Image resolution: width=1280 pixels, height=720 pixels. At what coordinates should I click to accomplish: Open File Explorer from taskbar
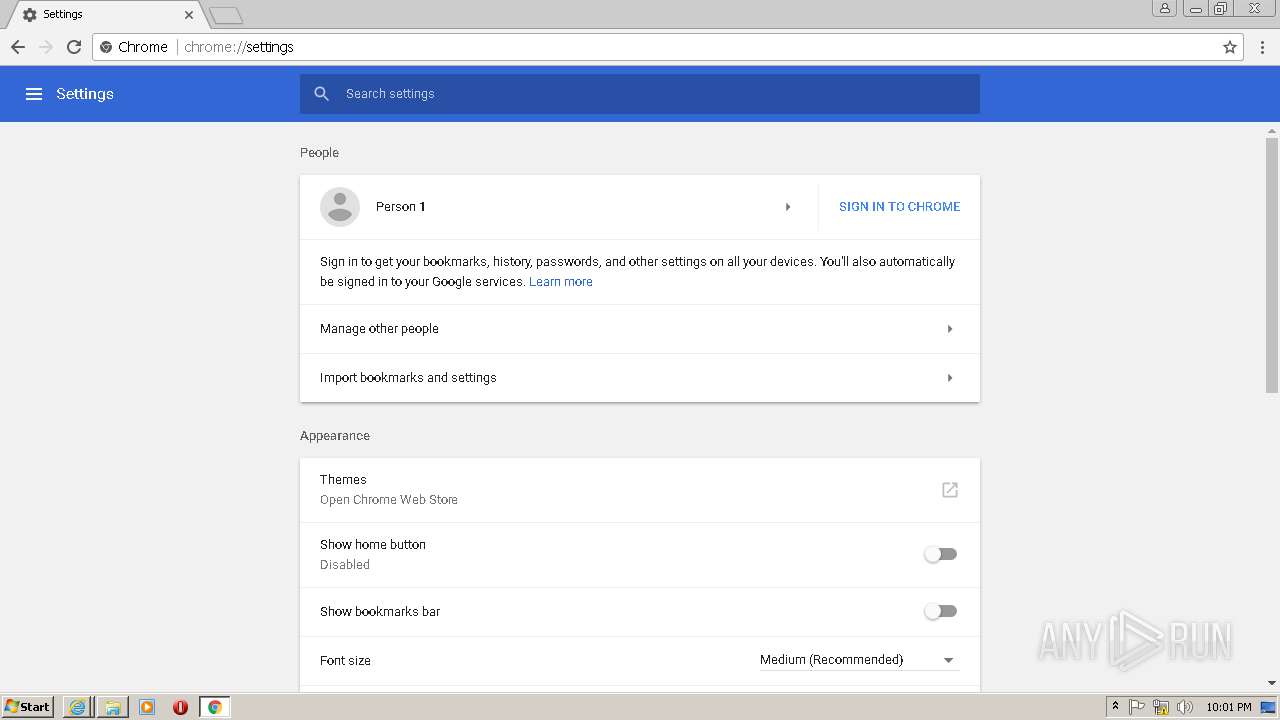pyautogui.click(x=113, y=707)
